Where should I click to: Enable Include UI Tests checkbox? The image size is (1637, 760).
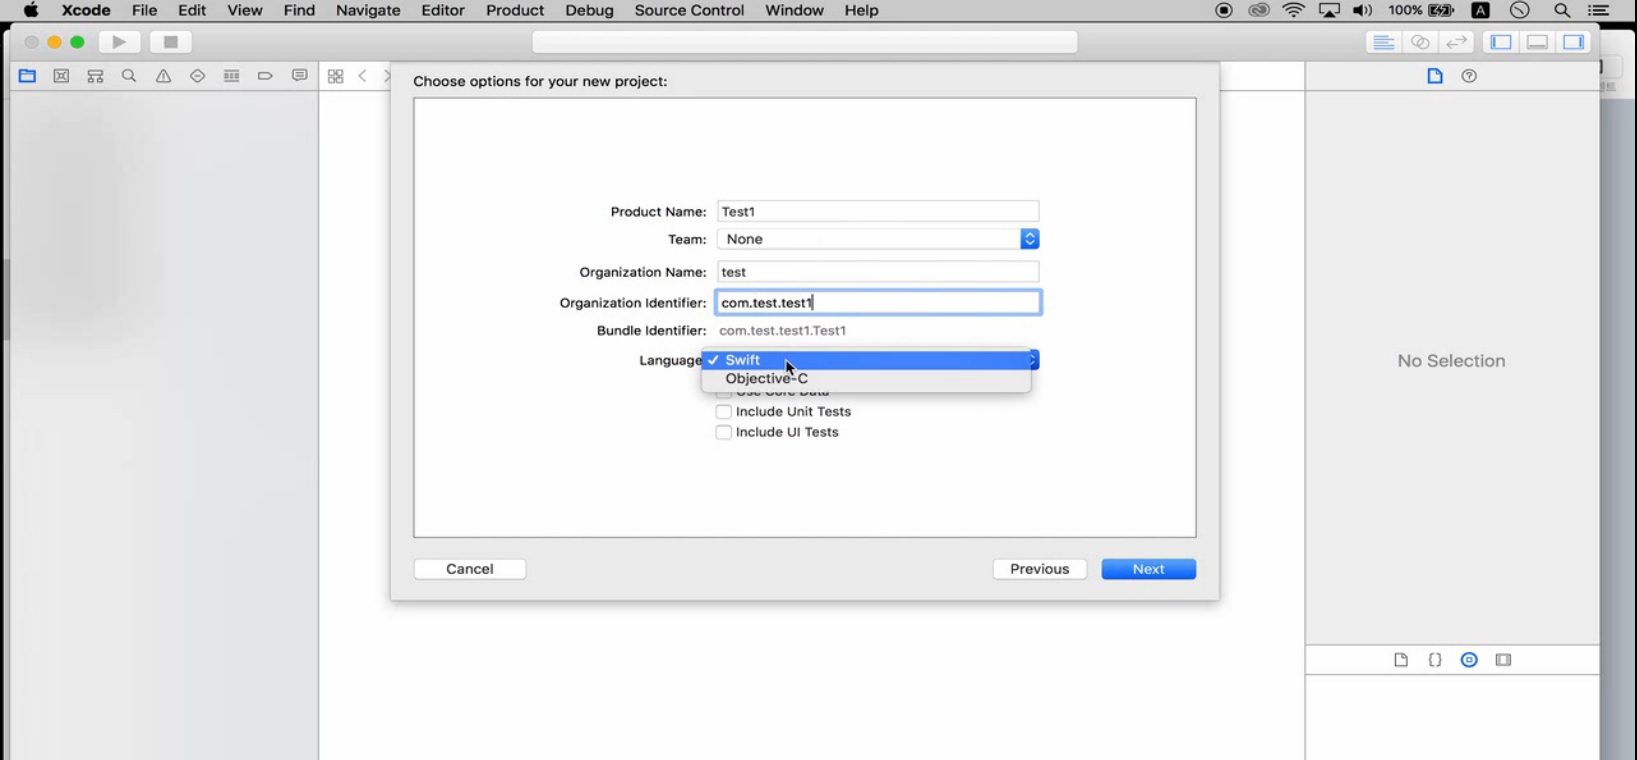click(724, 433)
